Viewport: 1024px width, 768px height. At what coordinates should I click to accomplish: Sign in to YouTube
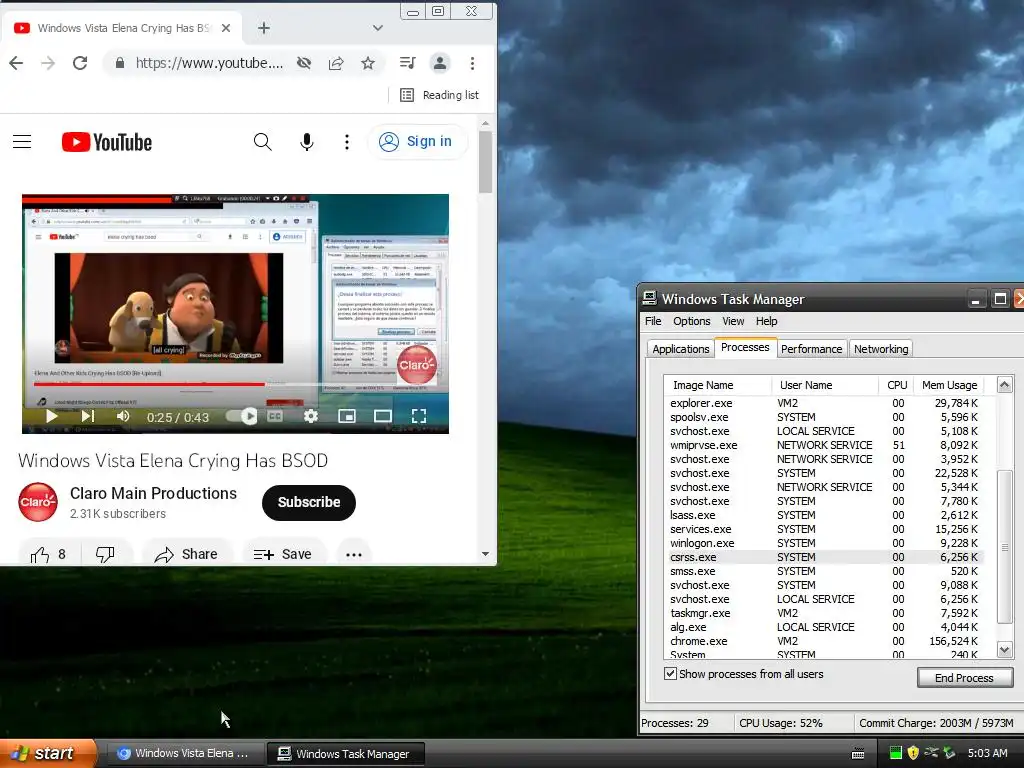pyautogui.click(x=417, y=142)
